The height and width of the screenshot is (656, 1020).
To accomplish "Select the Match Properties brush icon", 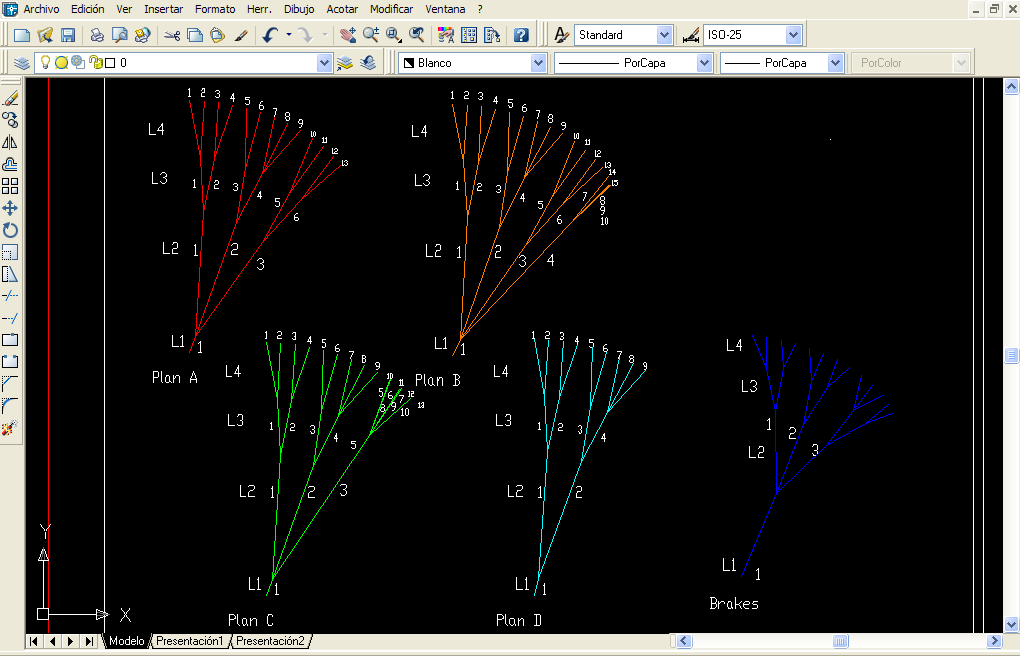I will [x=241, y=35].
